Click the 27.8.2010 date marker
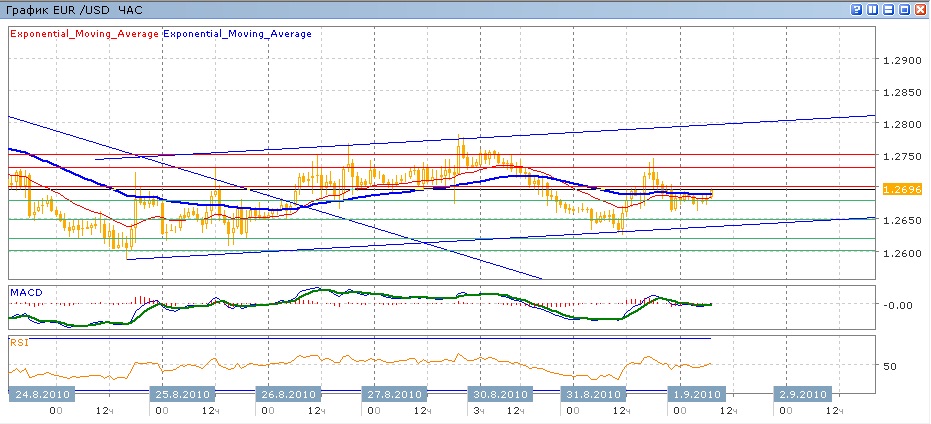The height and width of the screenshot is (424, 931). point(393,394)
